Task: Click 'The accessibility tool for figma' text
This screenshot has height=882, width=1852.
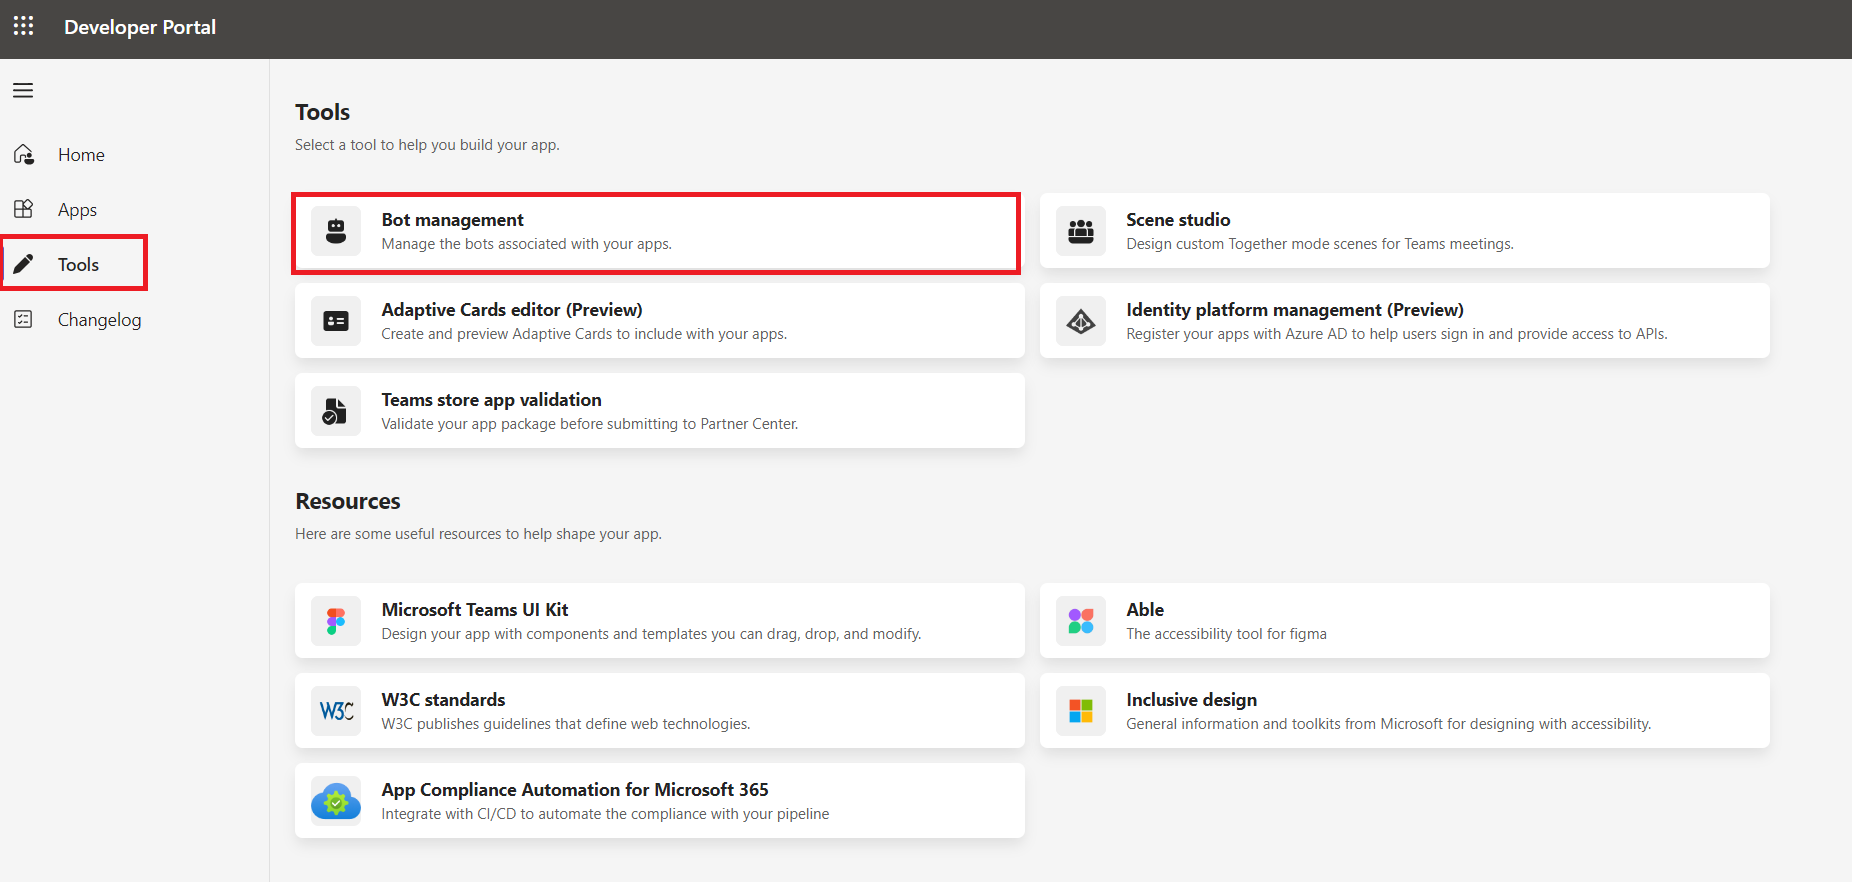Action: pos(1226,634)
